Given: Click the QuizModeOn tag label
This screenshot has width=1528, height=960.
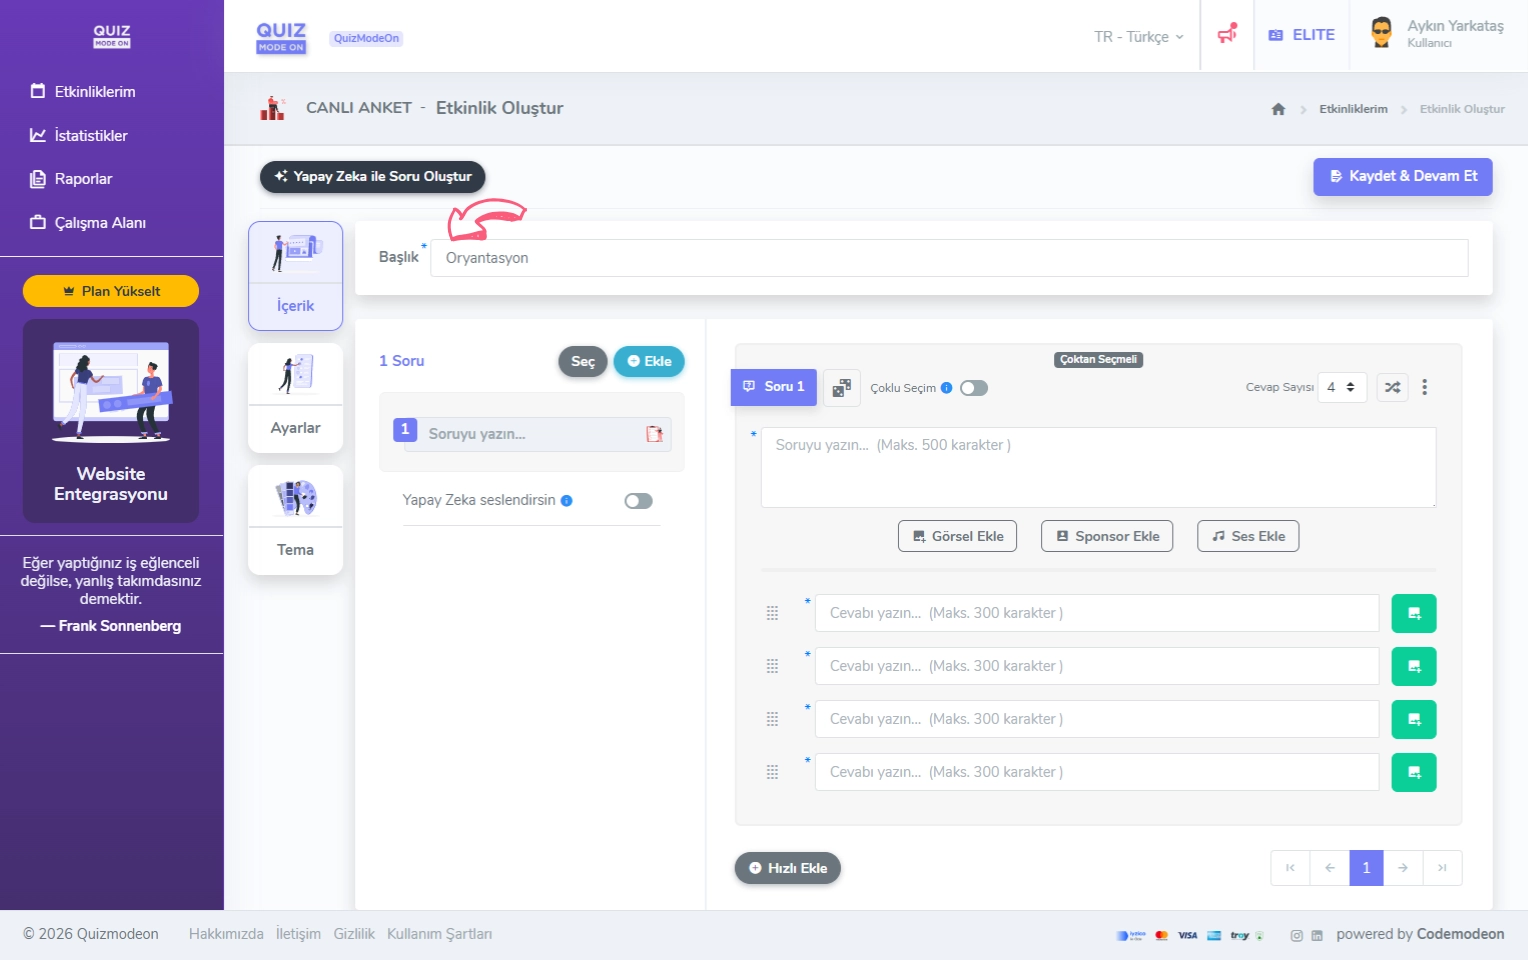Looking at the screenshot, I should pos(366,38).
